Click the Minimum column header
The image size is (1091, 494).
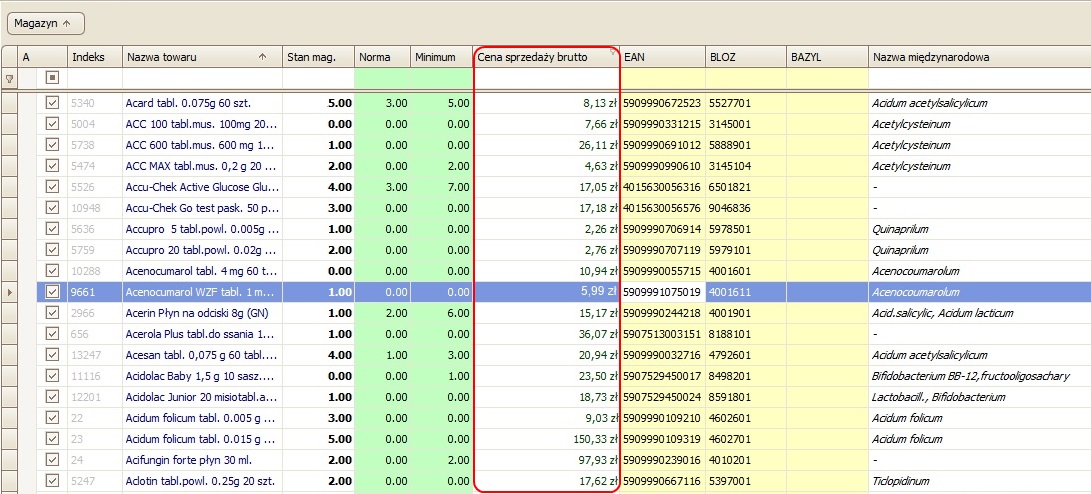coord(440,58)
